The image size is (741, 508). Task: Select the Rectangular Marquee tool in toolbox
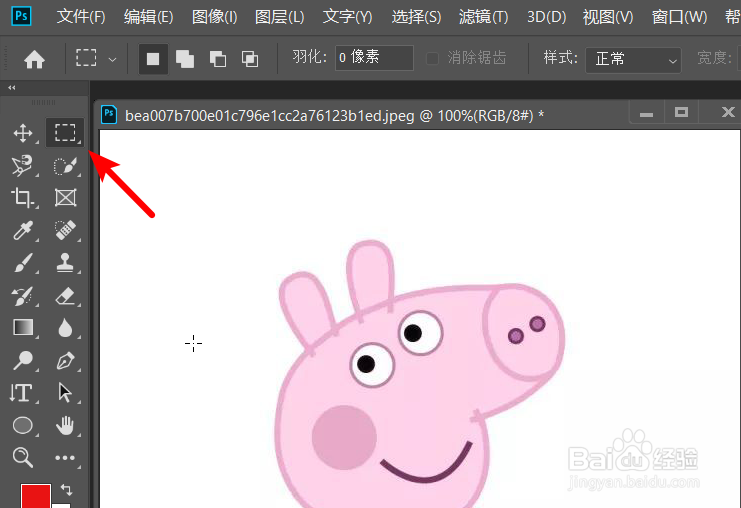(65, 133)
